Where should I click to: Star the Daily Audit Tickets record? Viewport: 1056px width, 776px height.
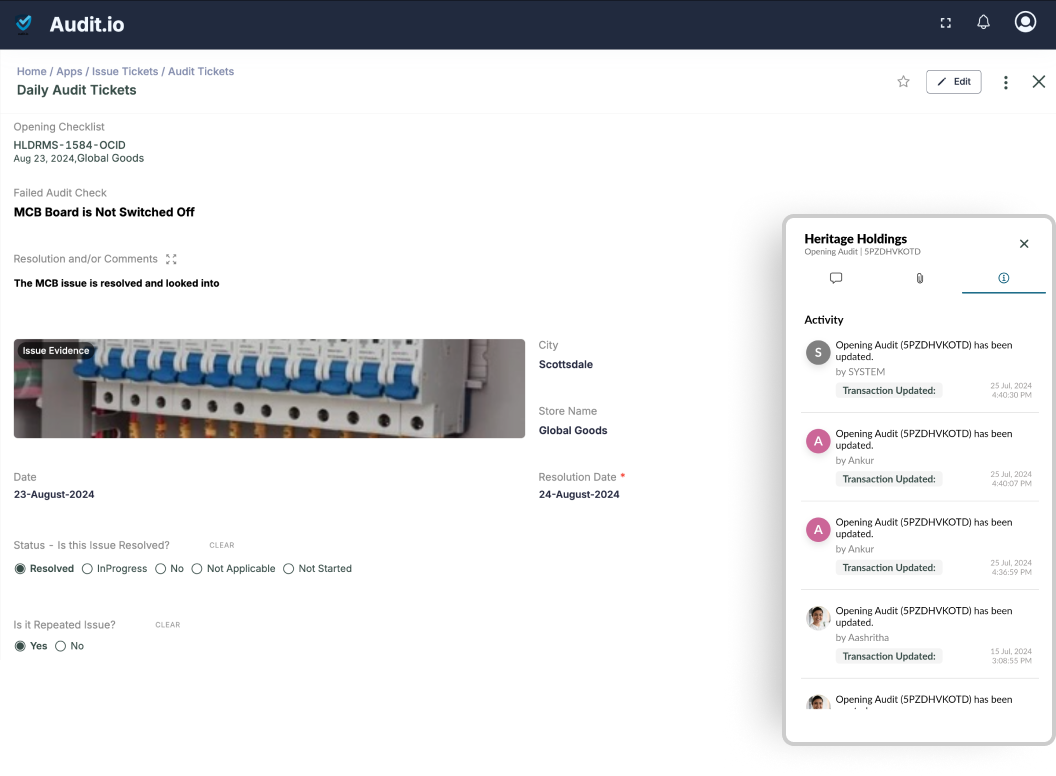[903, 82]
